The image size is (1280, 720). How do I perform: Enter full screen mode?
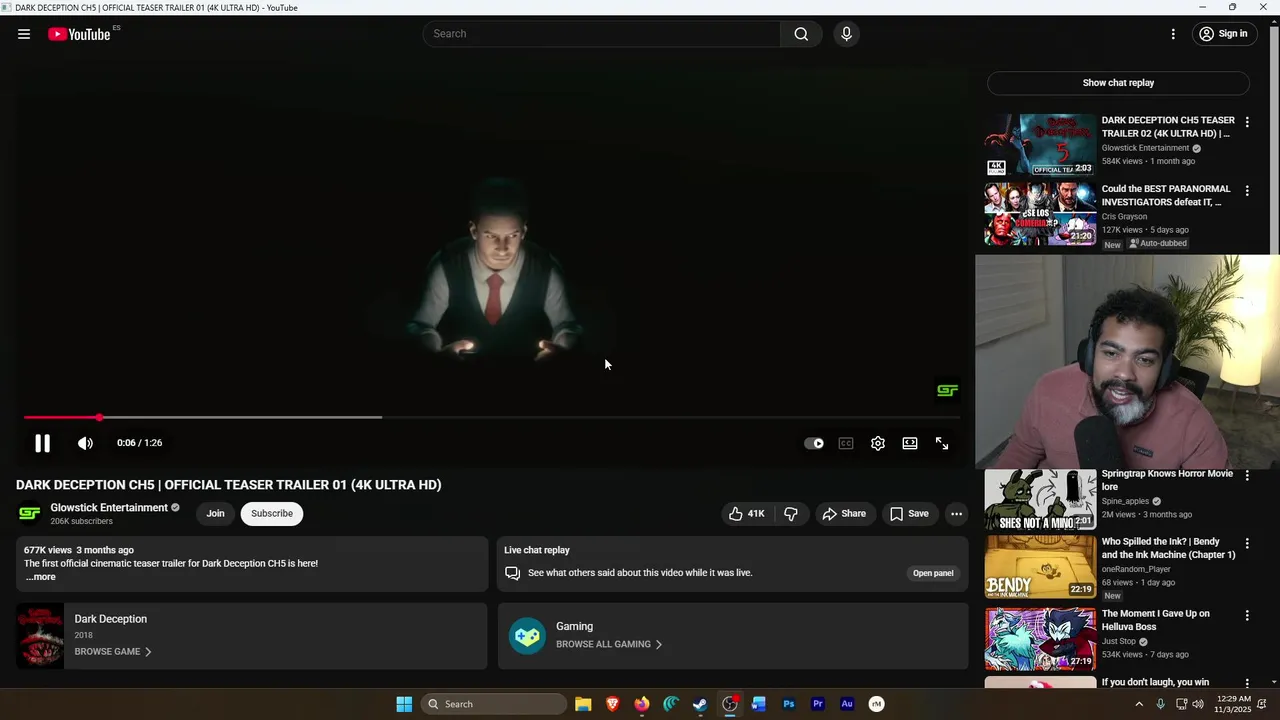942,443
